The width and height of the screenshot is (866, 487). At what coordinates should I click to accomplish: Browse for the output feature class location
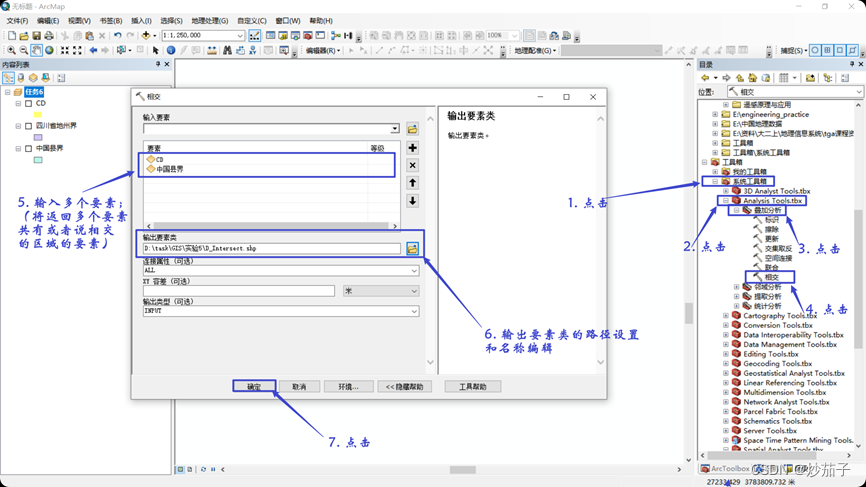pos(413,248)
